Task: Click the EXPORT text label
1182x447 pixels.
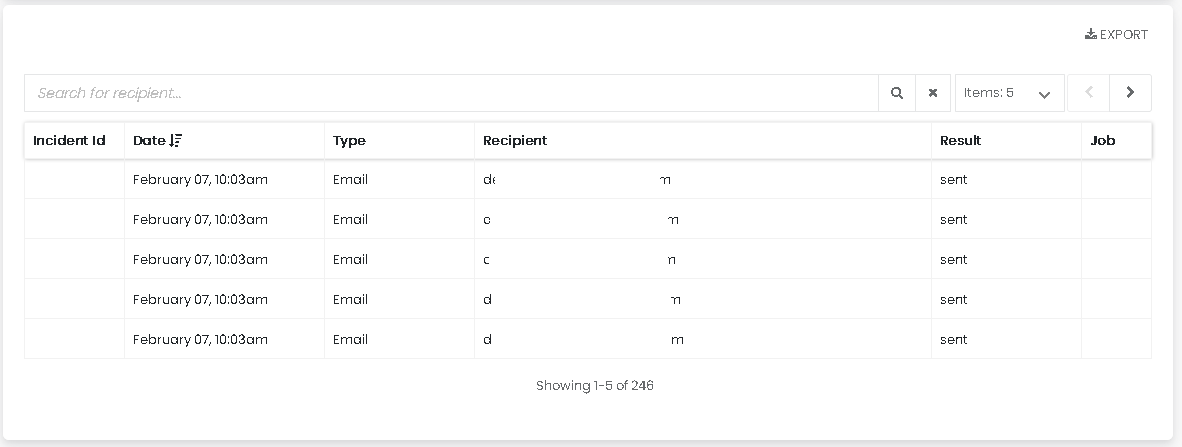Action: (1124, 35)
